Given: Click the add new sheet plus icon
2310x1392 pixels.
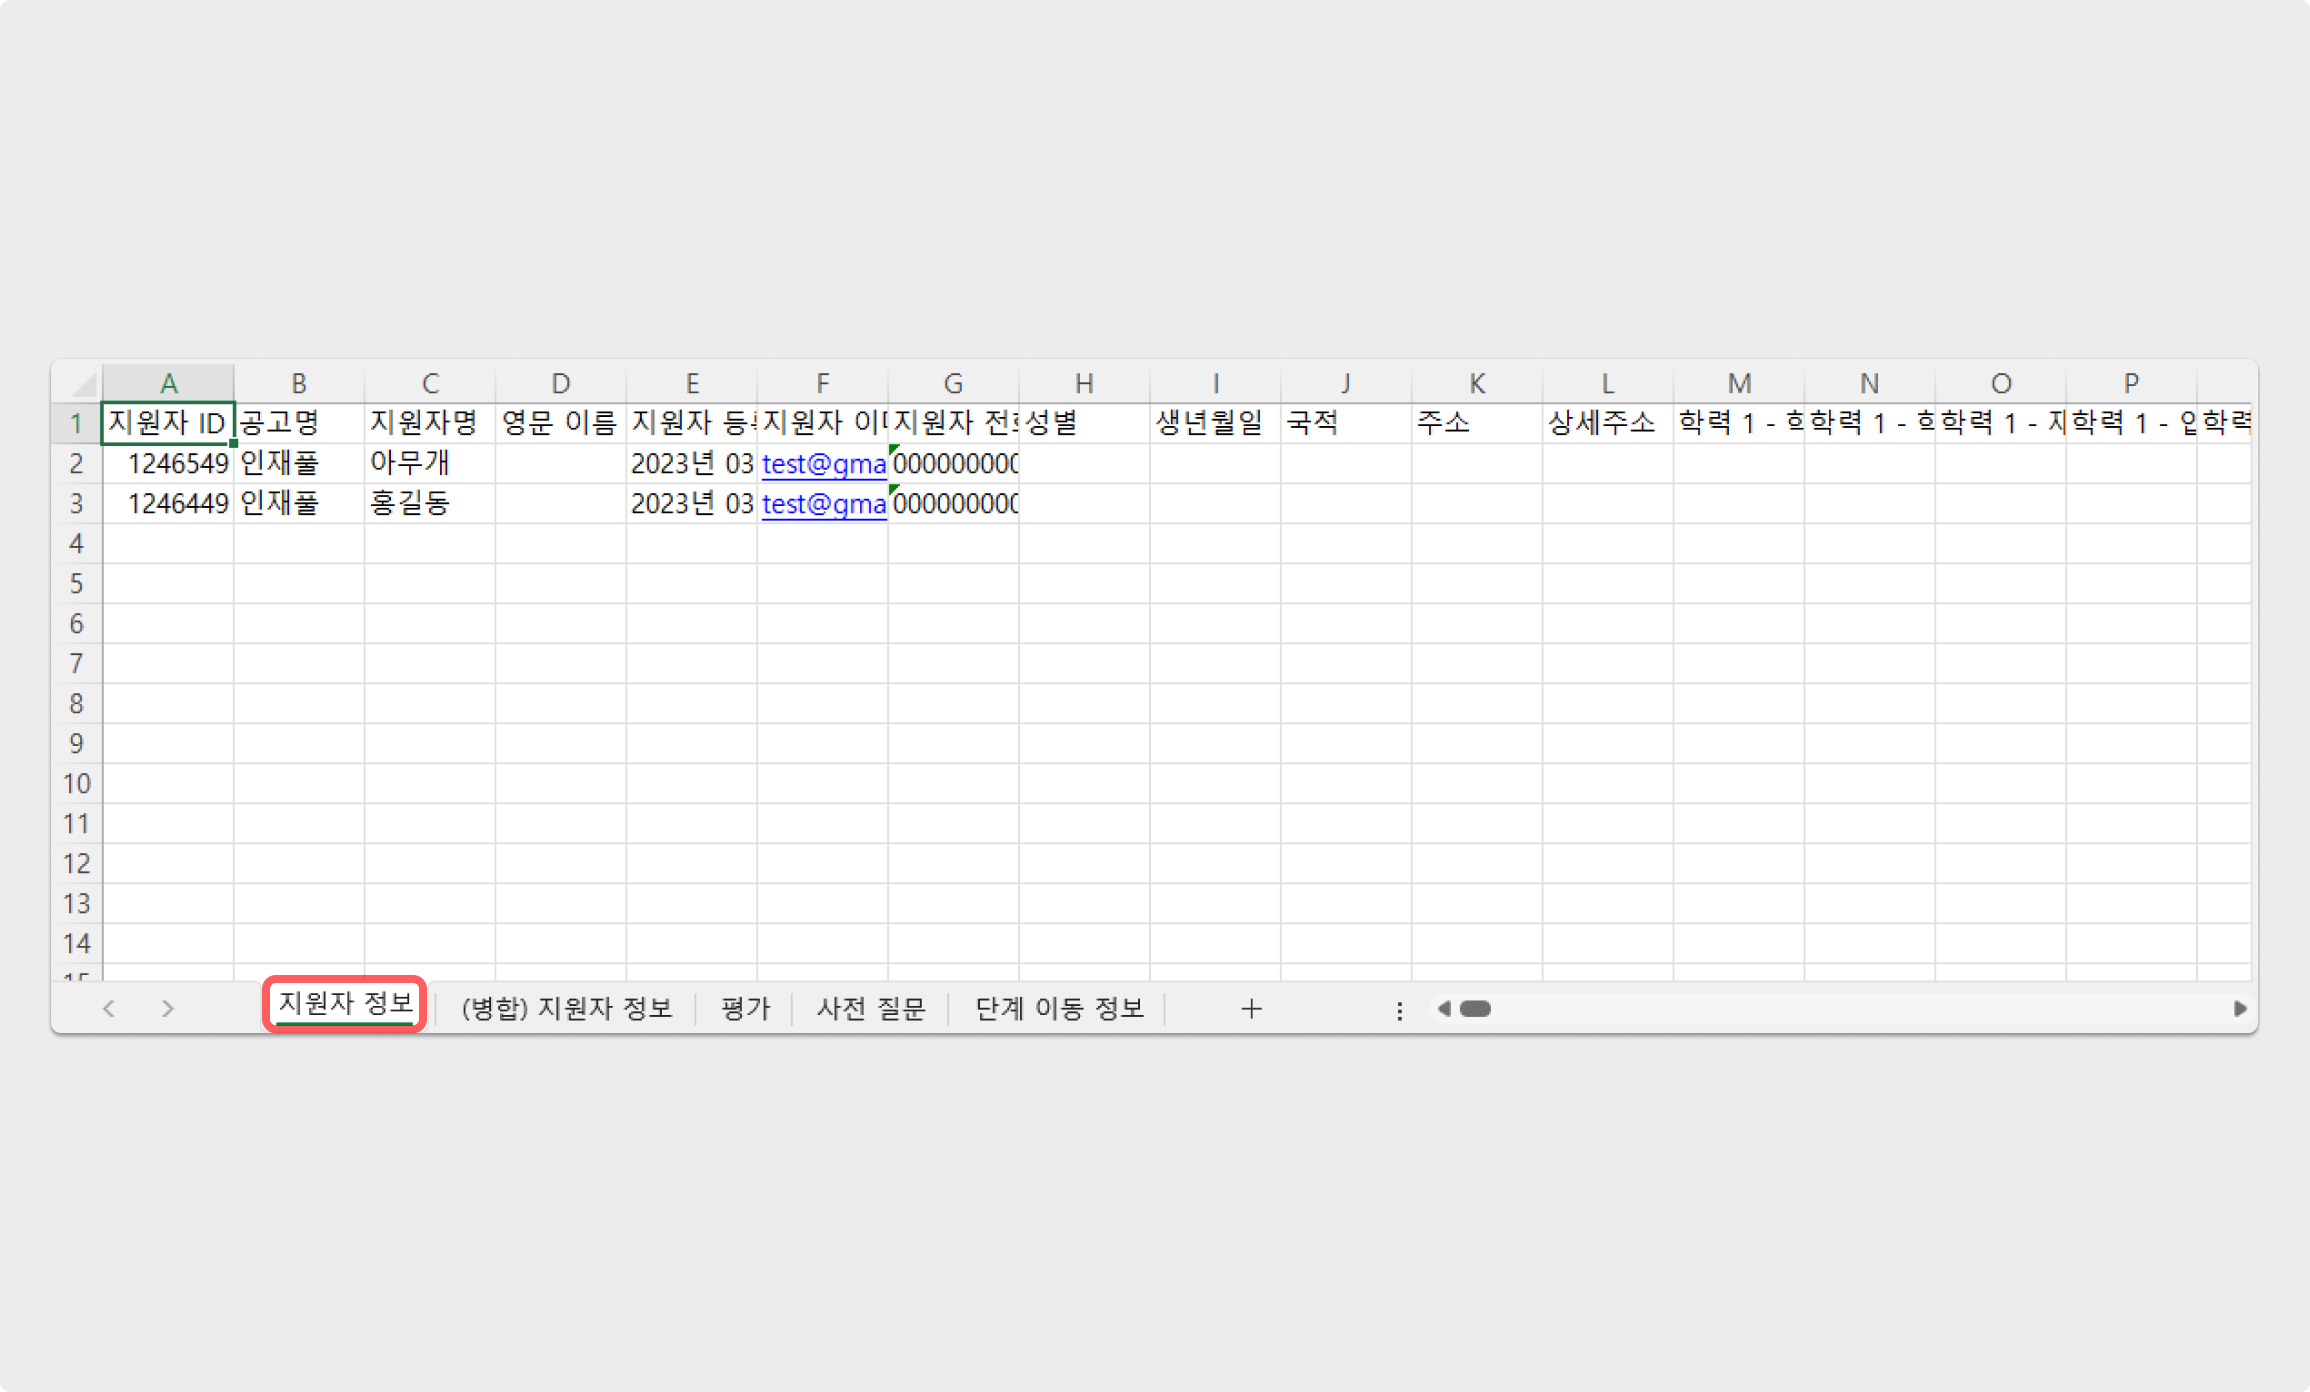Looking at the screenshot, I should point(1251,1009).
